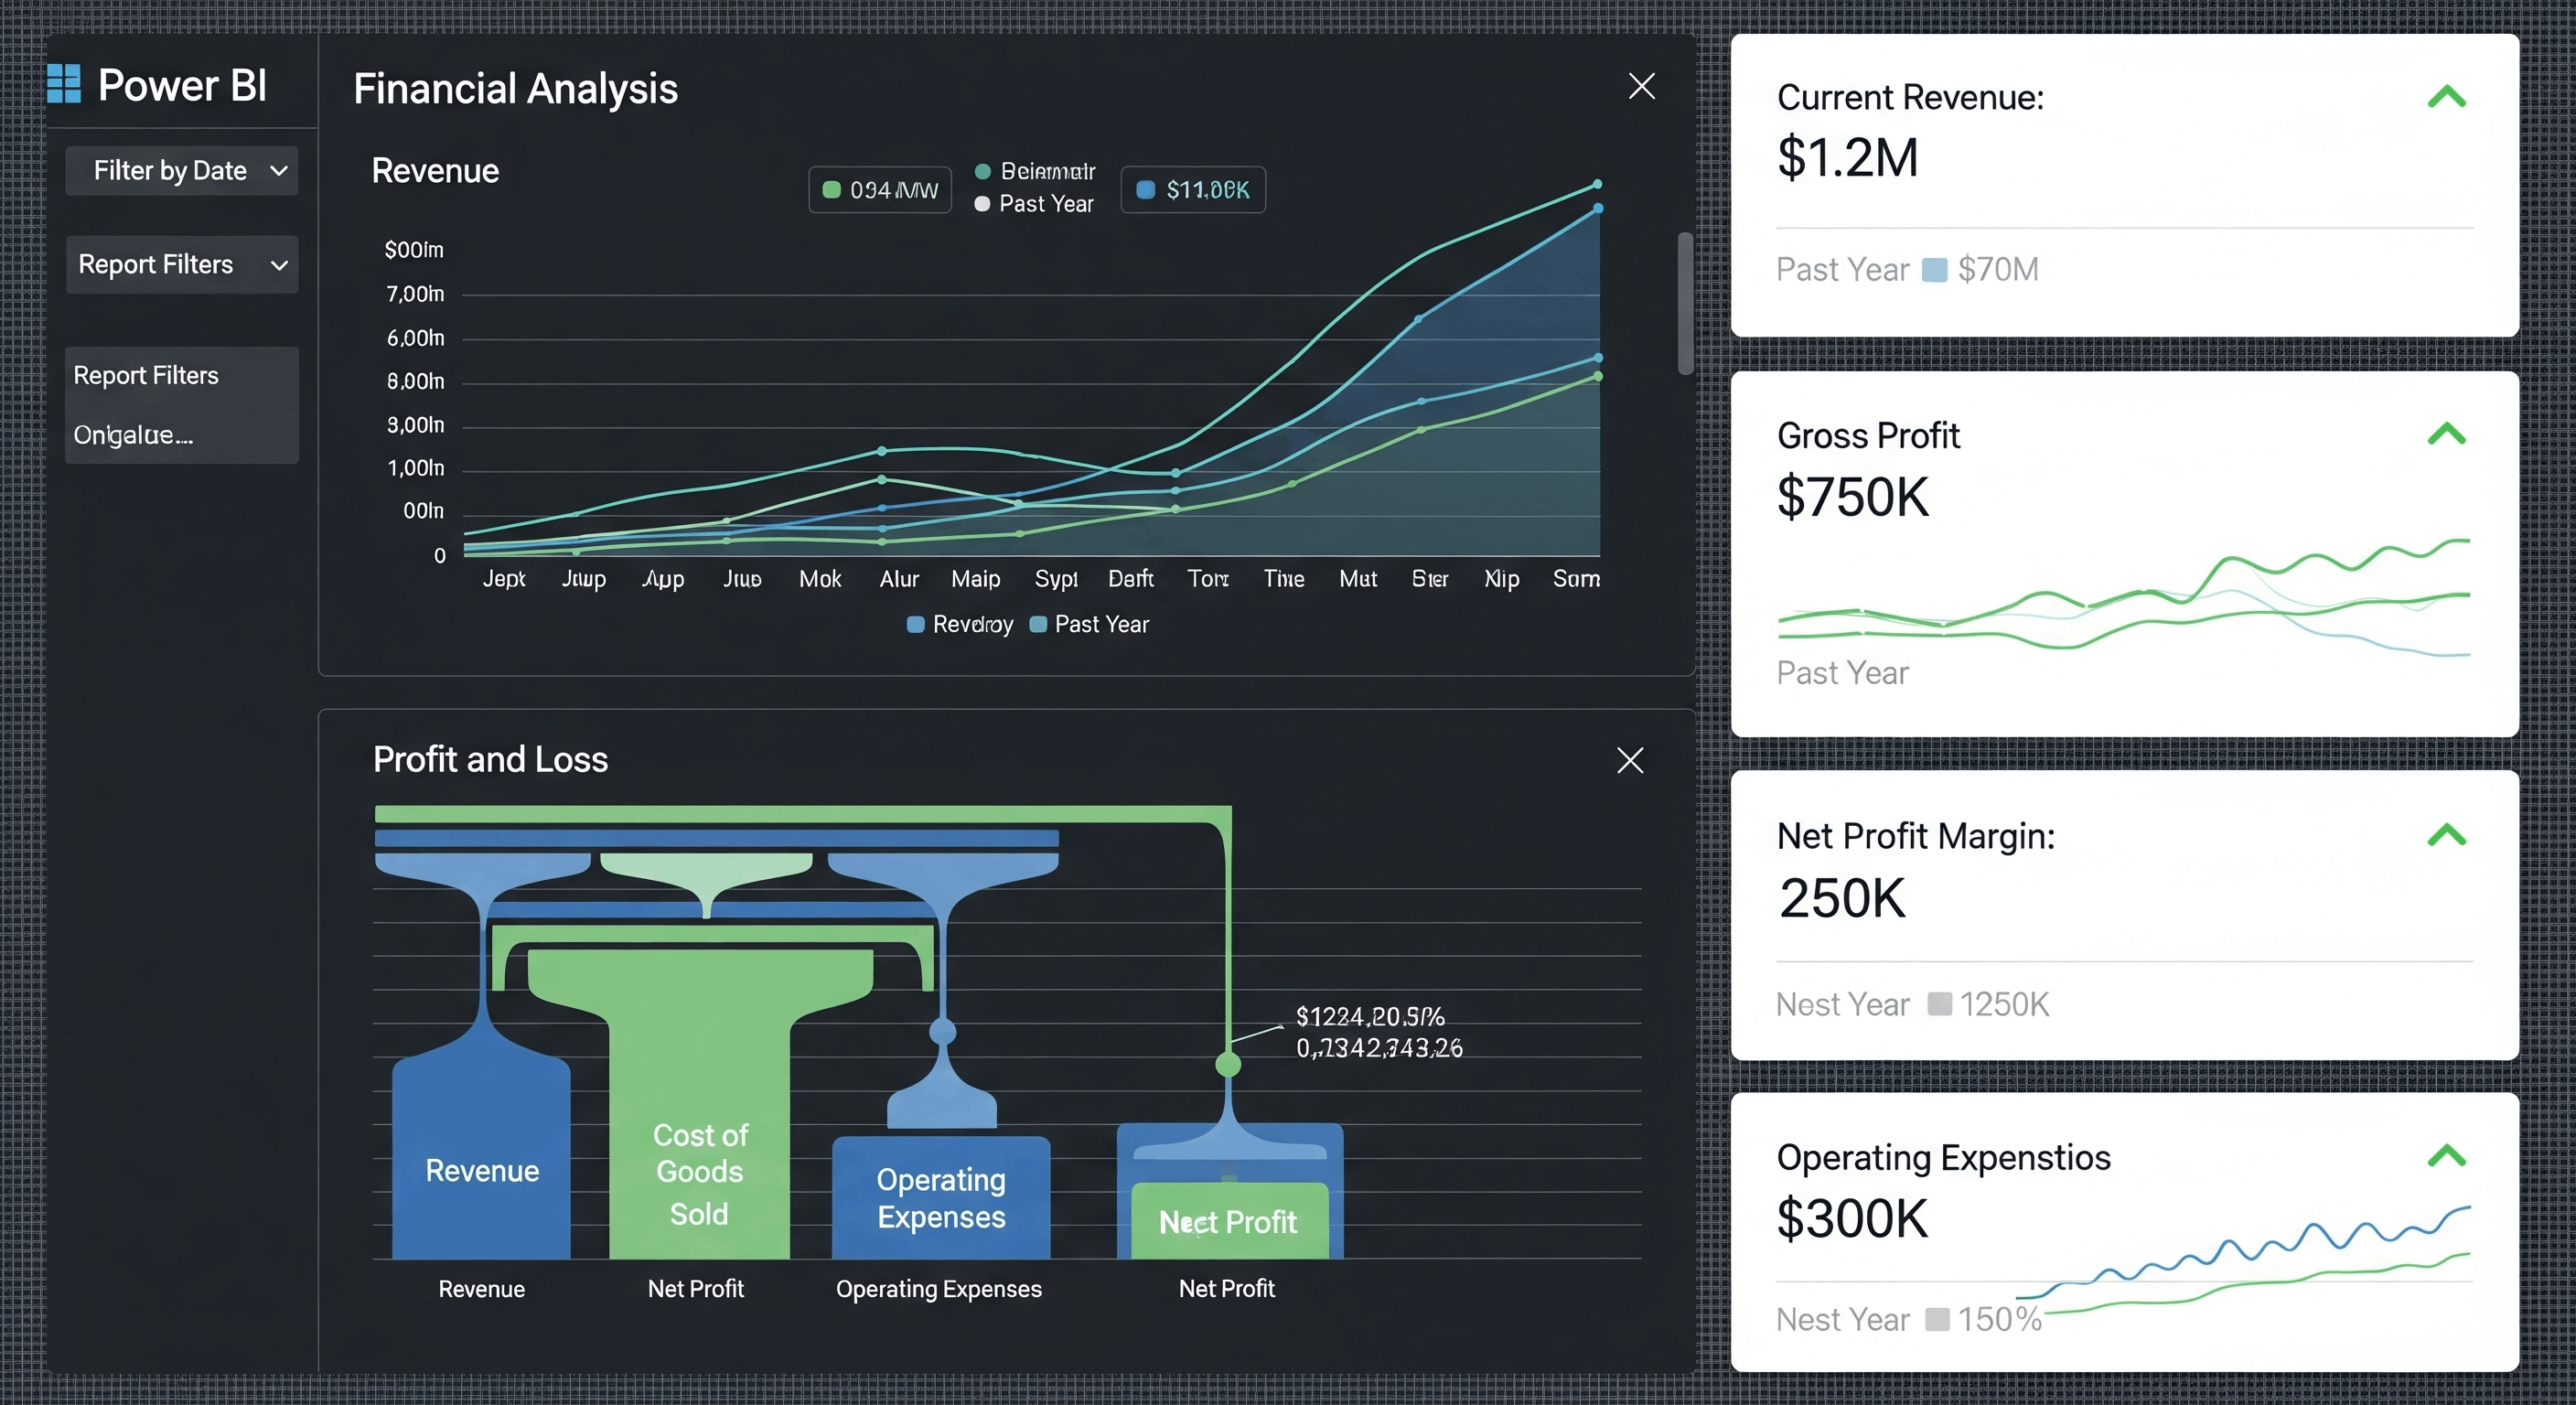
Task: Close the Financial Analysis panel
Action: (1641, 86)
